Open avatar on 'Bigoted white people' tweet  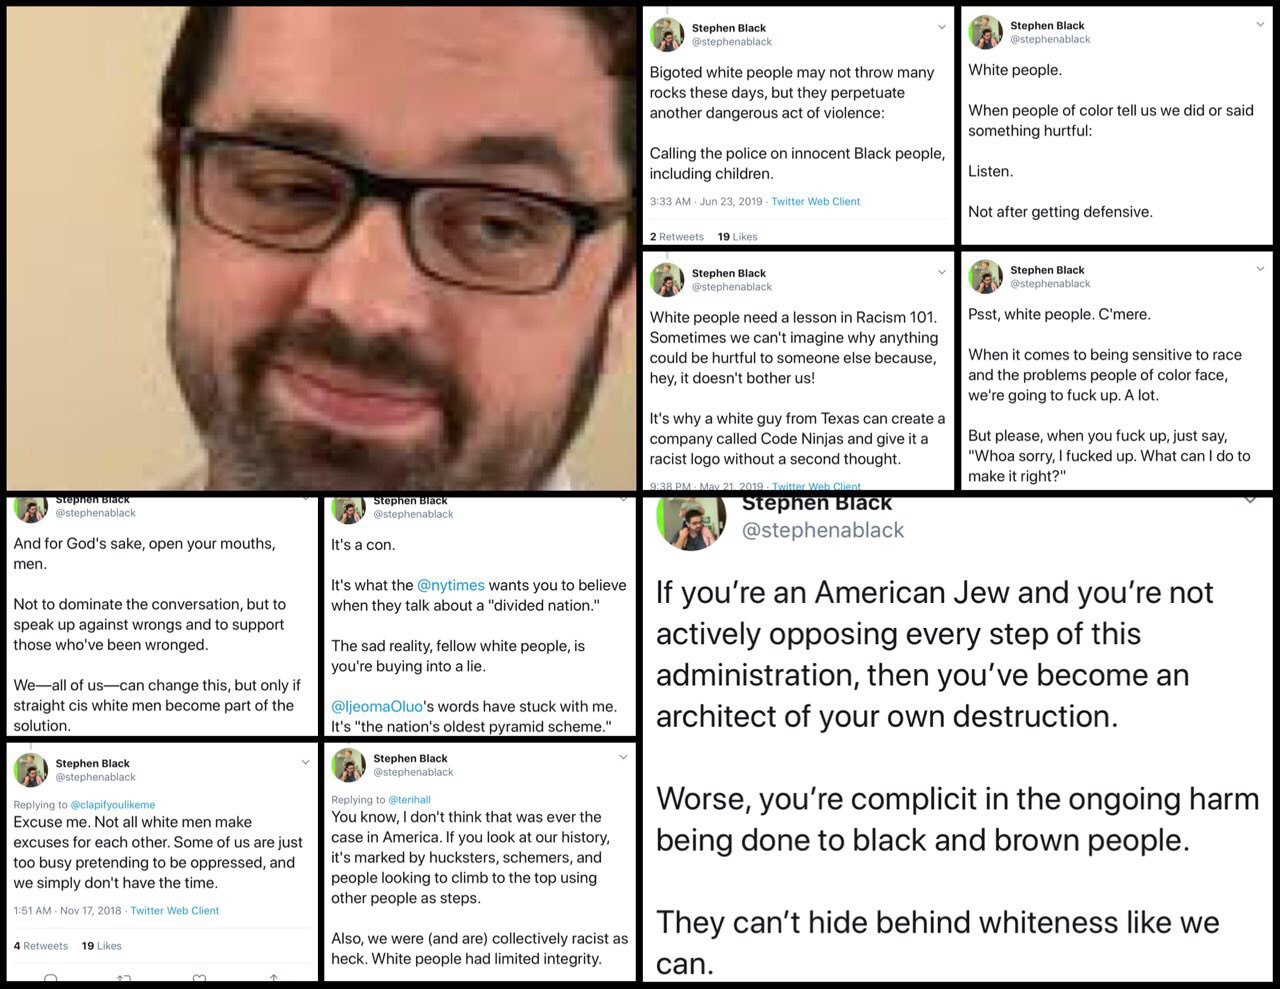[667, 35]
